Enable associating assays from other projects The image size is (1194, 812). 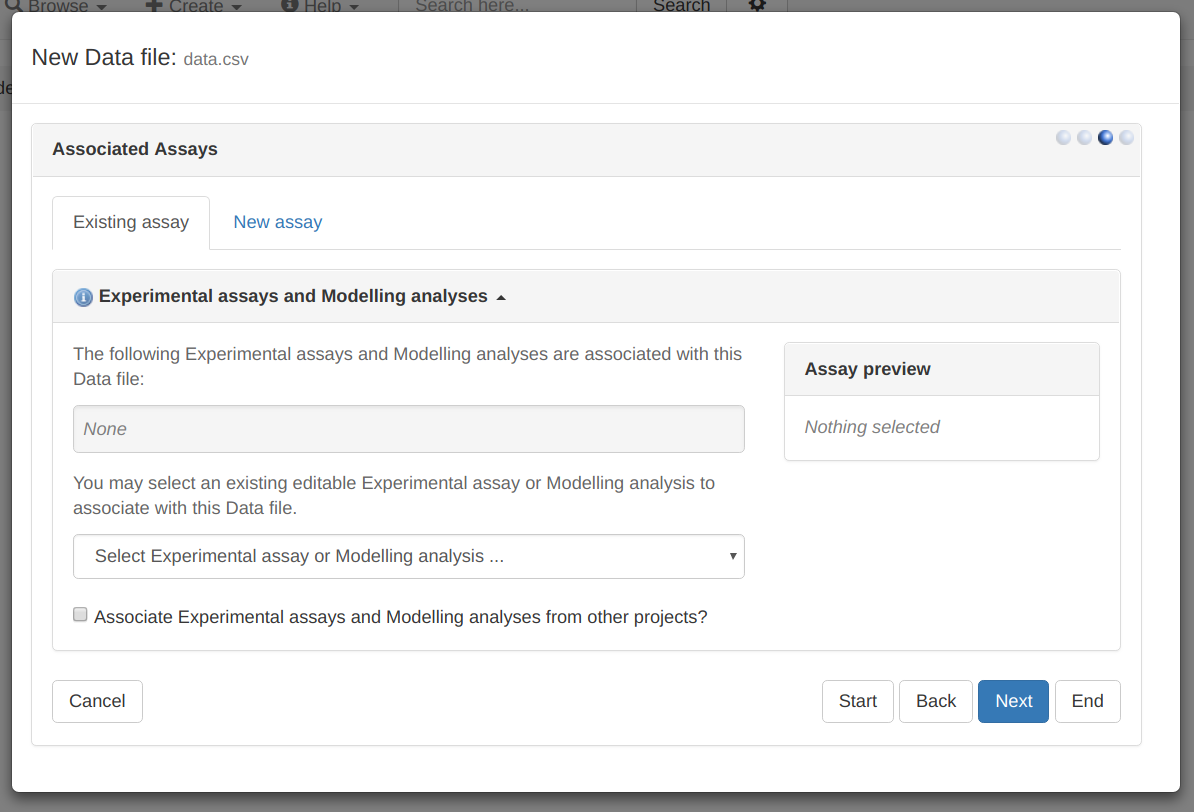pos(80,615)
